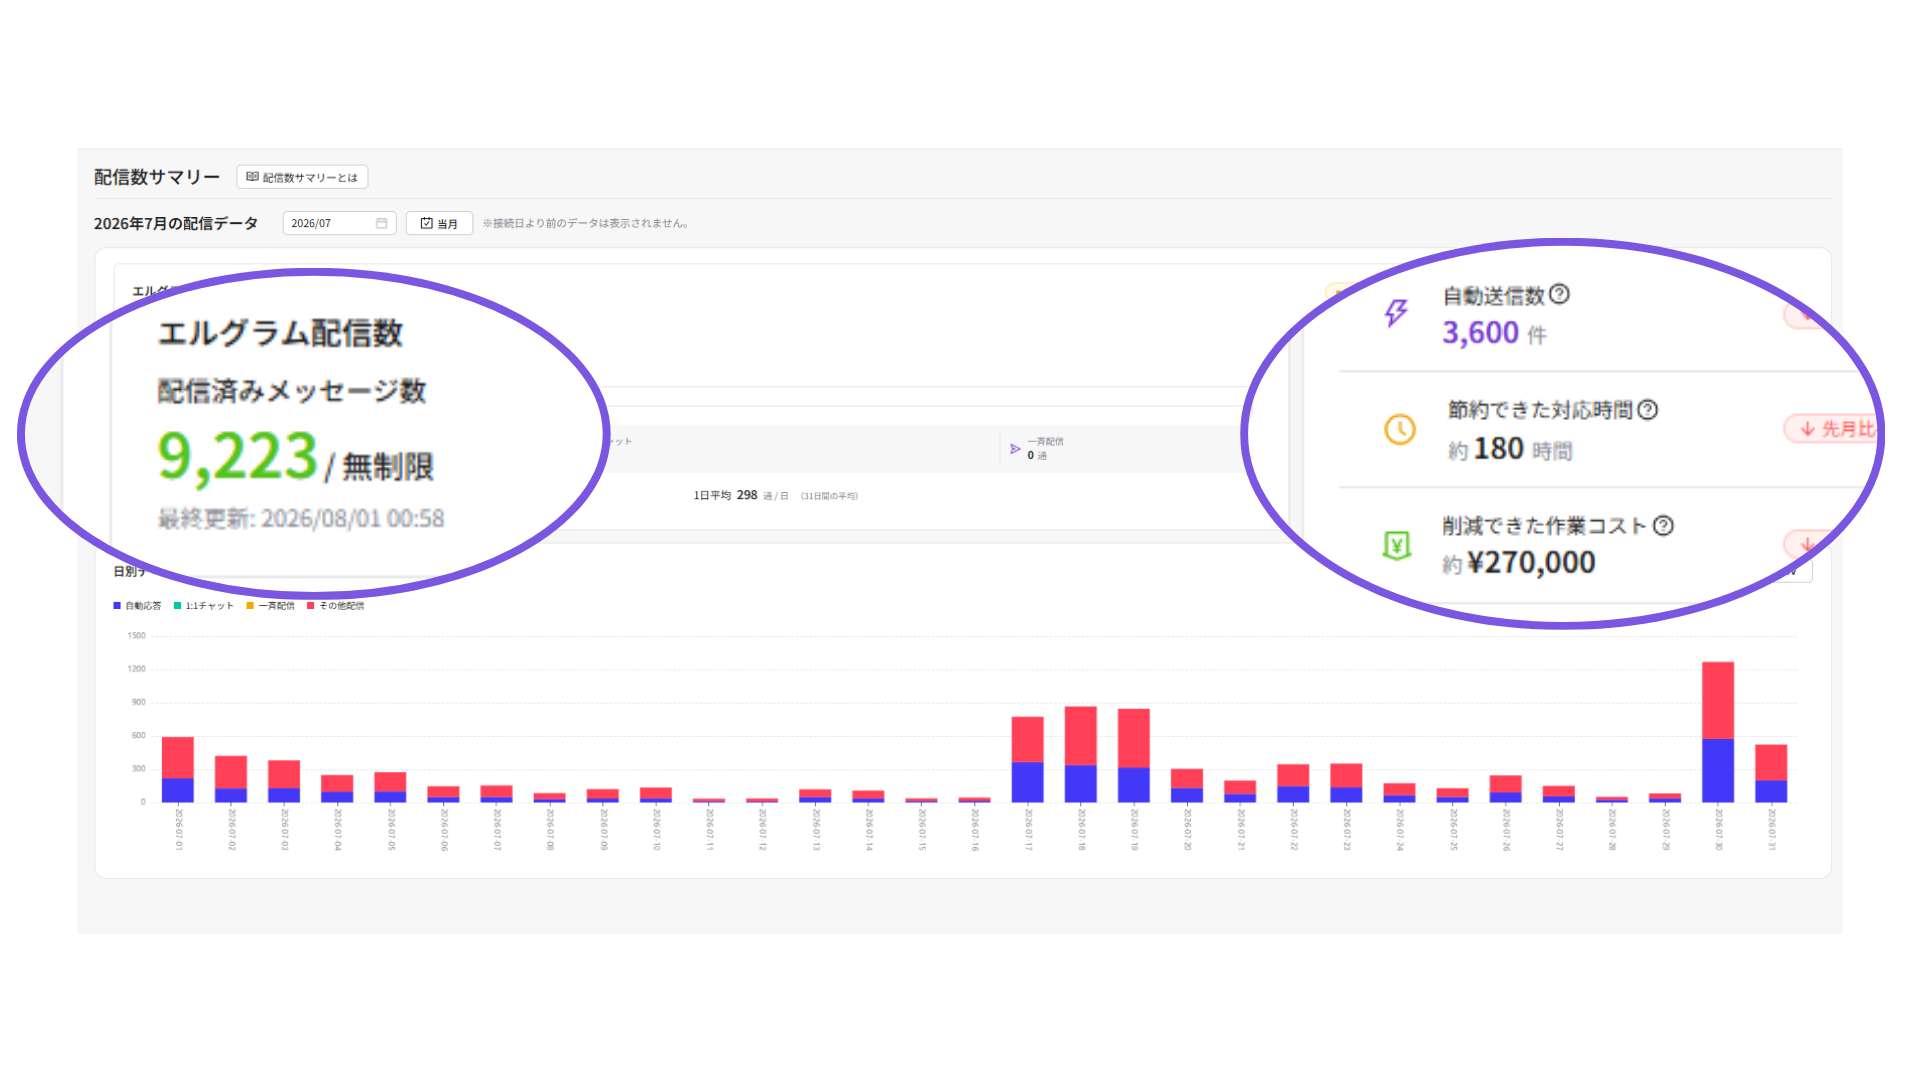Click the tallest chart bar for 2026-07-30
This screenshot has height=1080, width=1920.
pyautogui.click(x=1718, y=732)
